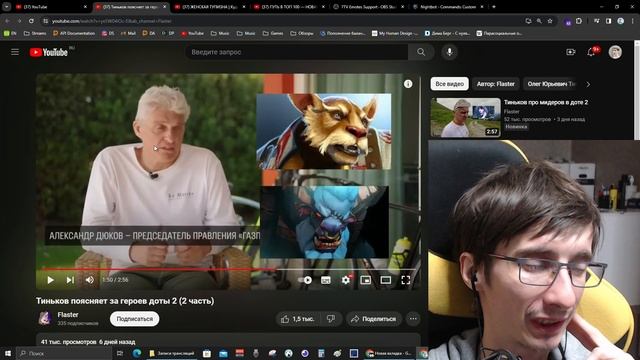Open Chrome side panel icon
The image size is (640, 360).
(x=609, y=21)
